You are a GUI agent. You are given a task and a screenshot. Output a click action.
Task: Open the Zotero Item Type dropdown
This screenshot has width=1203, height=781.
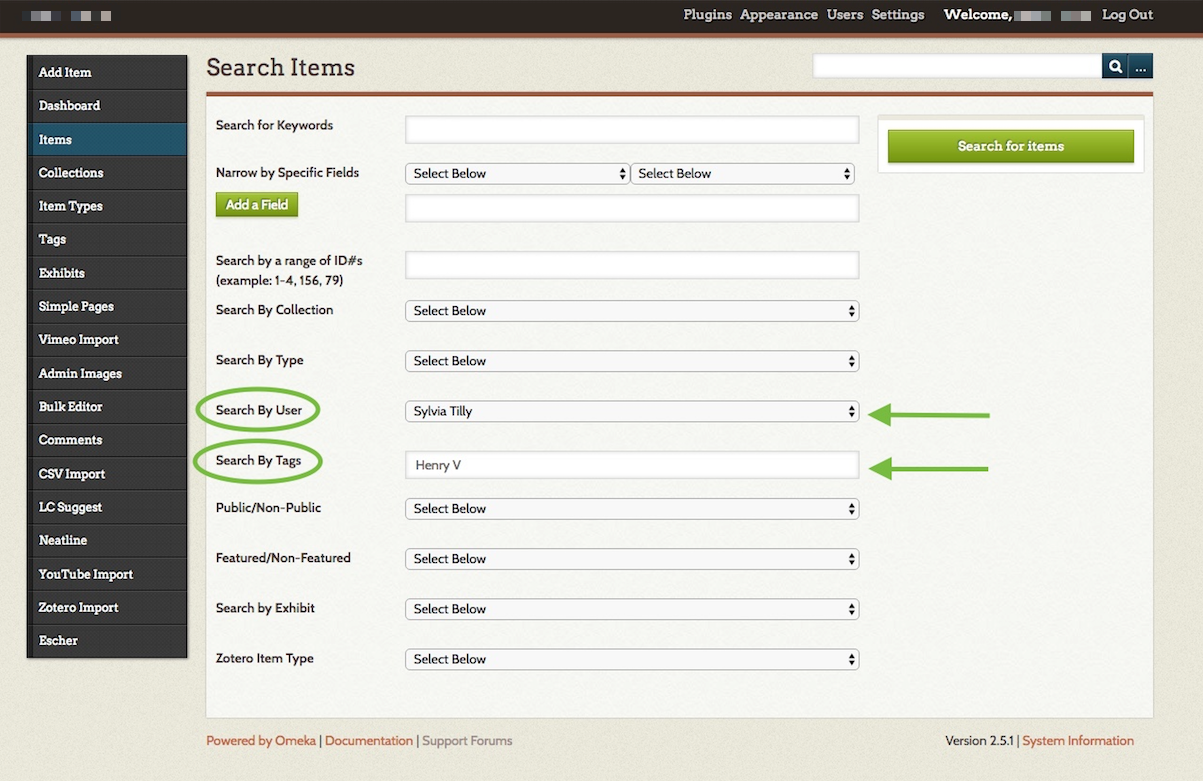(x=632, y=659)
